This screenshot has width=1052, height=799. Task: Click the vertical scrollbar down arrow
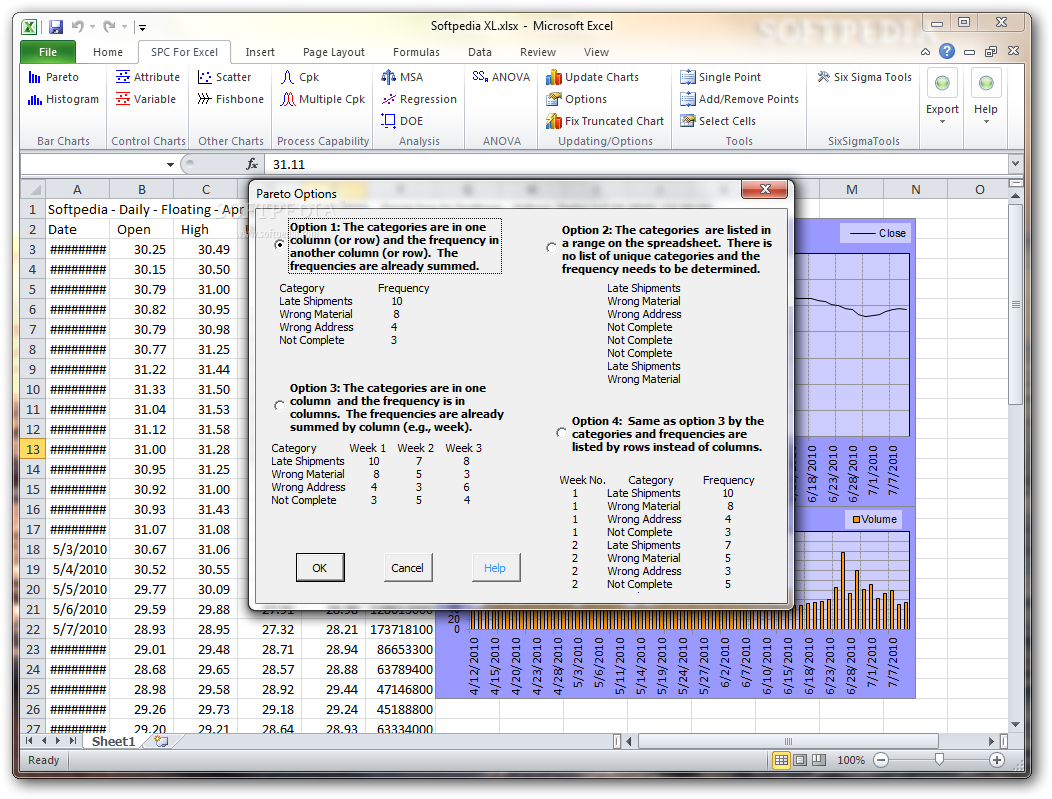1015,725
